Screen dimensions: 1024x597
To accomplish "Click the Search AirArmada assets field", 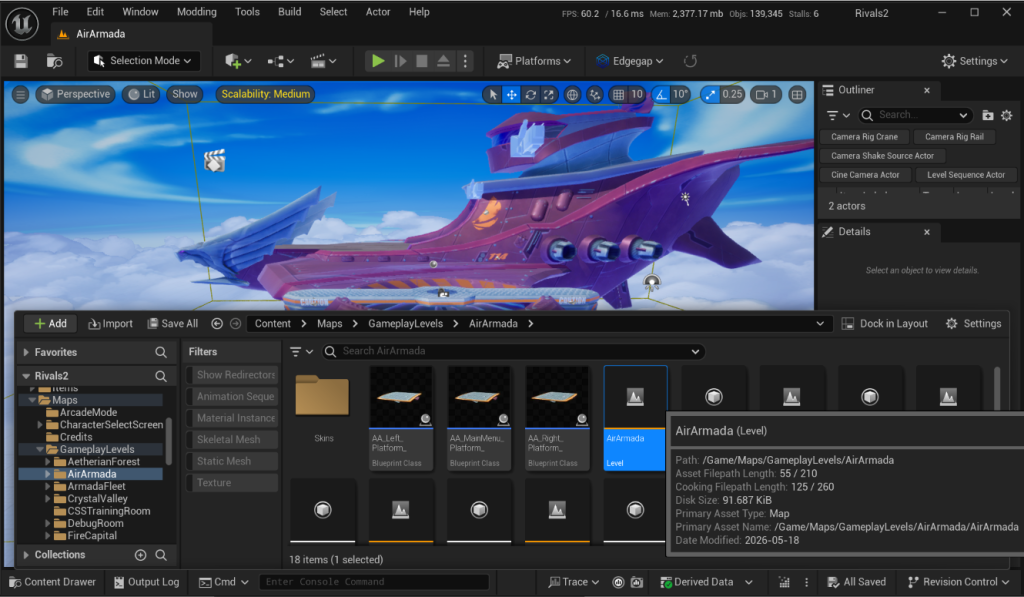I will [x=513, y=351].
